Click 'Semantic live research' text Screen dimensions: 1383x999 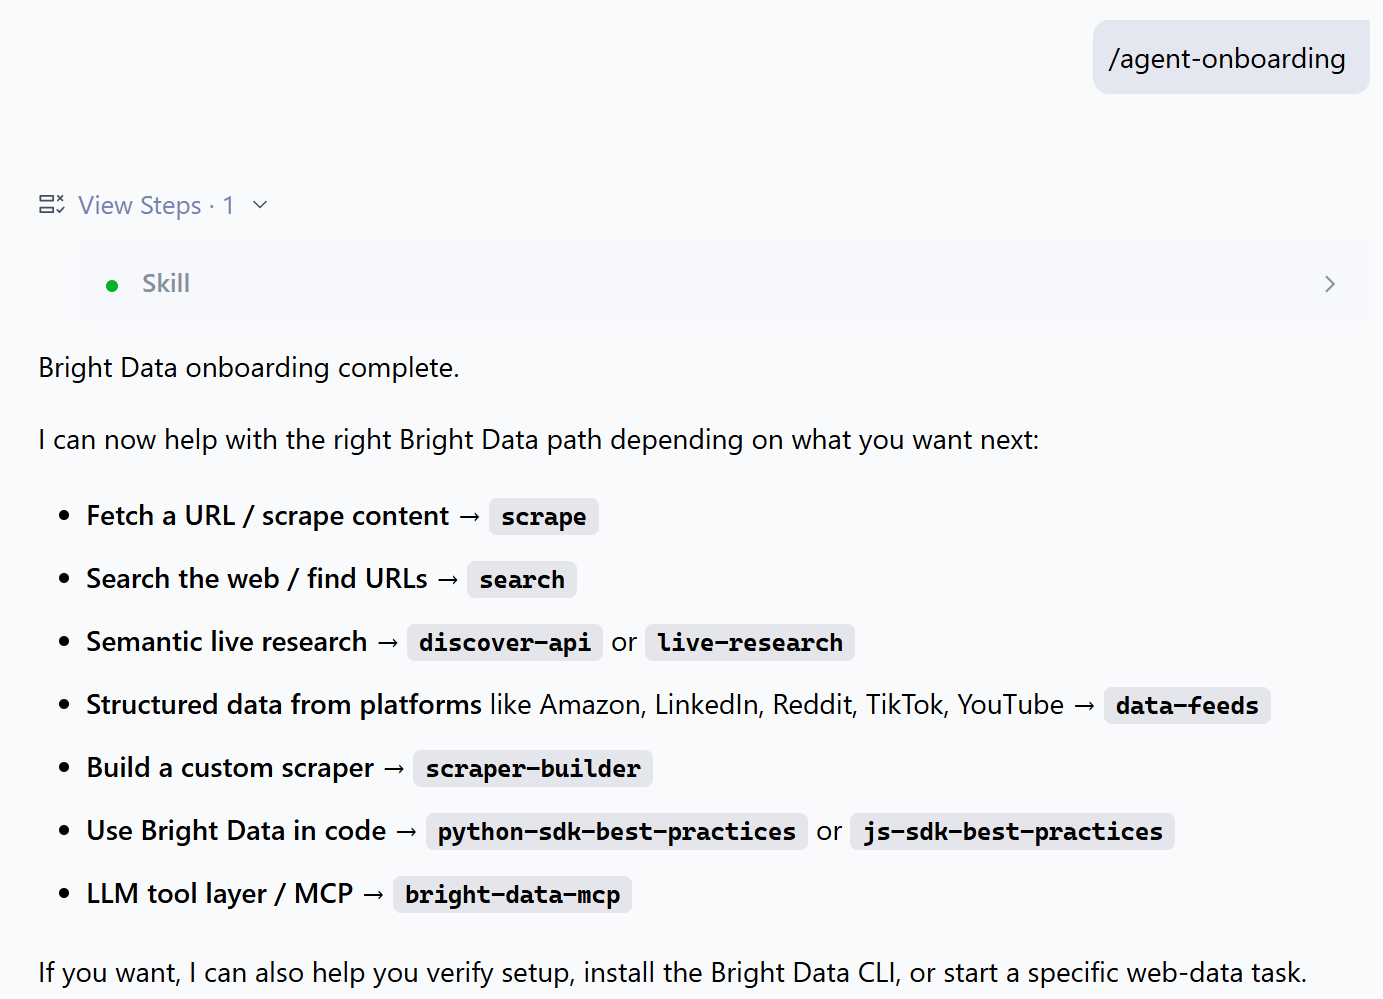pyautogui.click(x=227, y=642)
